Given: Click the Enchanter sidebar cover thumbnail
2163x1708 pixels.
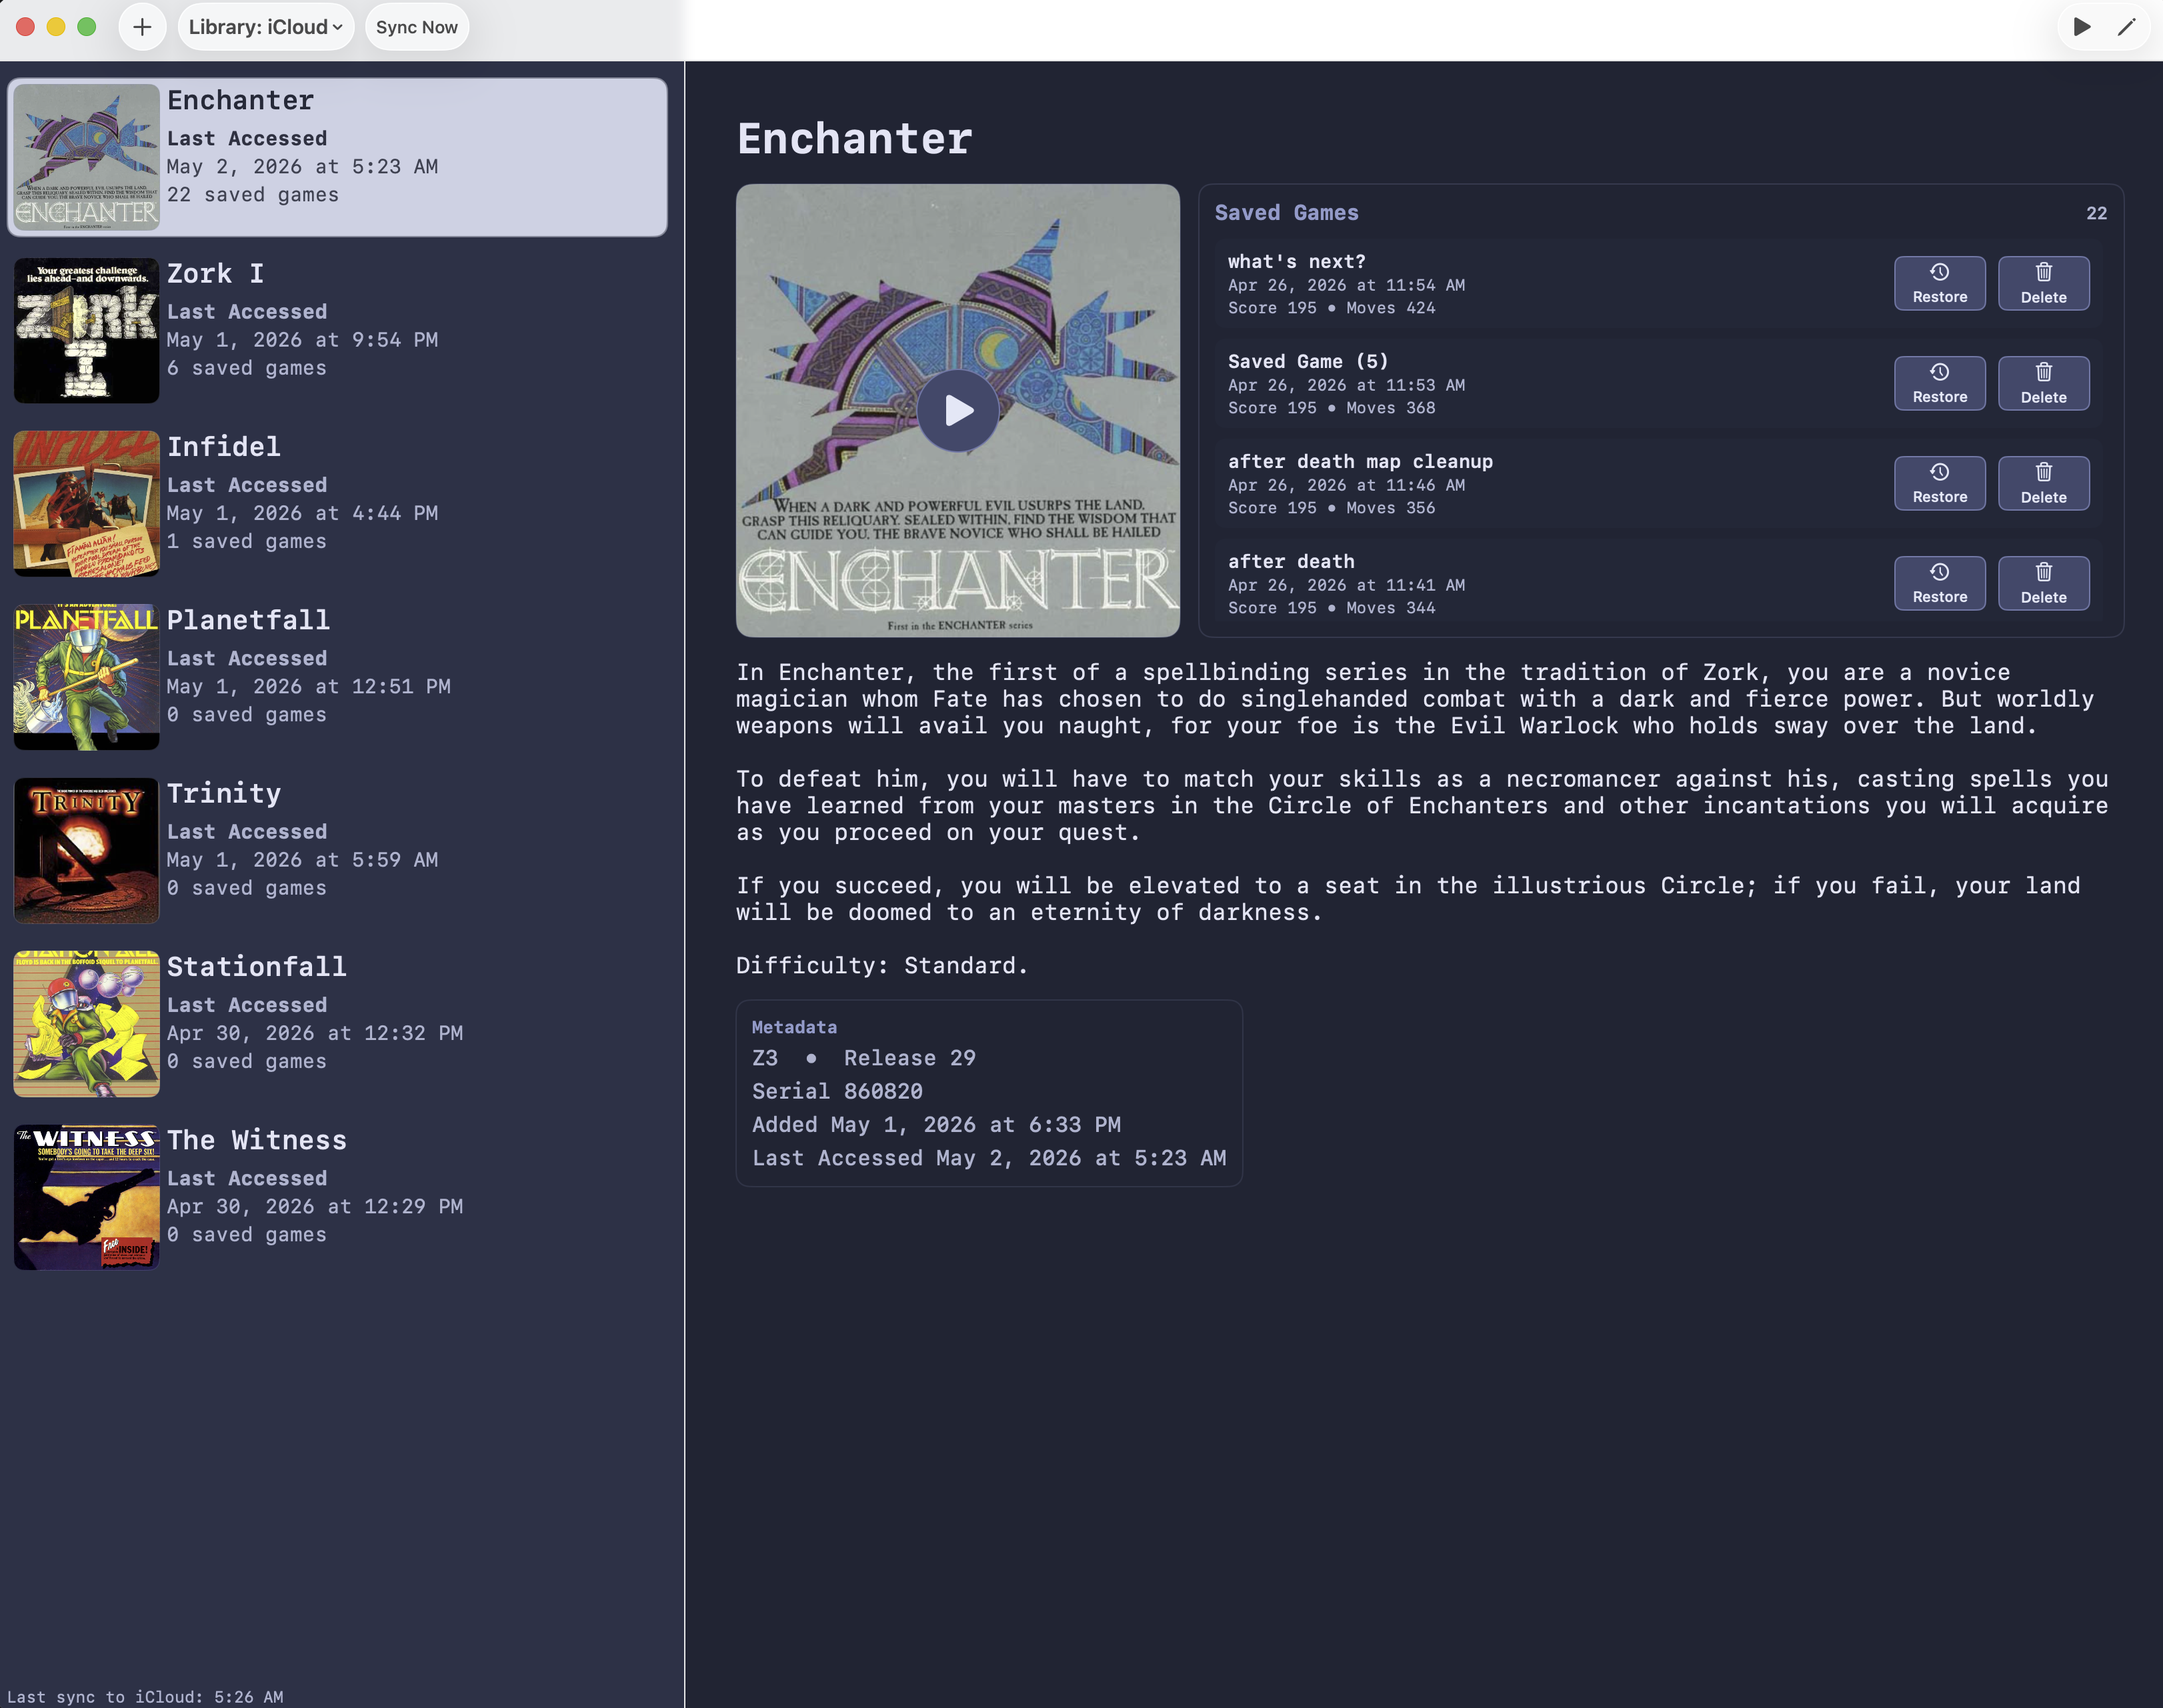Looking at the screenshot, I should tap(86, 157).
